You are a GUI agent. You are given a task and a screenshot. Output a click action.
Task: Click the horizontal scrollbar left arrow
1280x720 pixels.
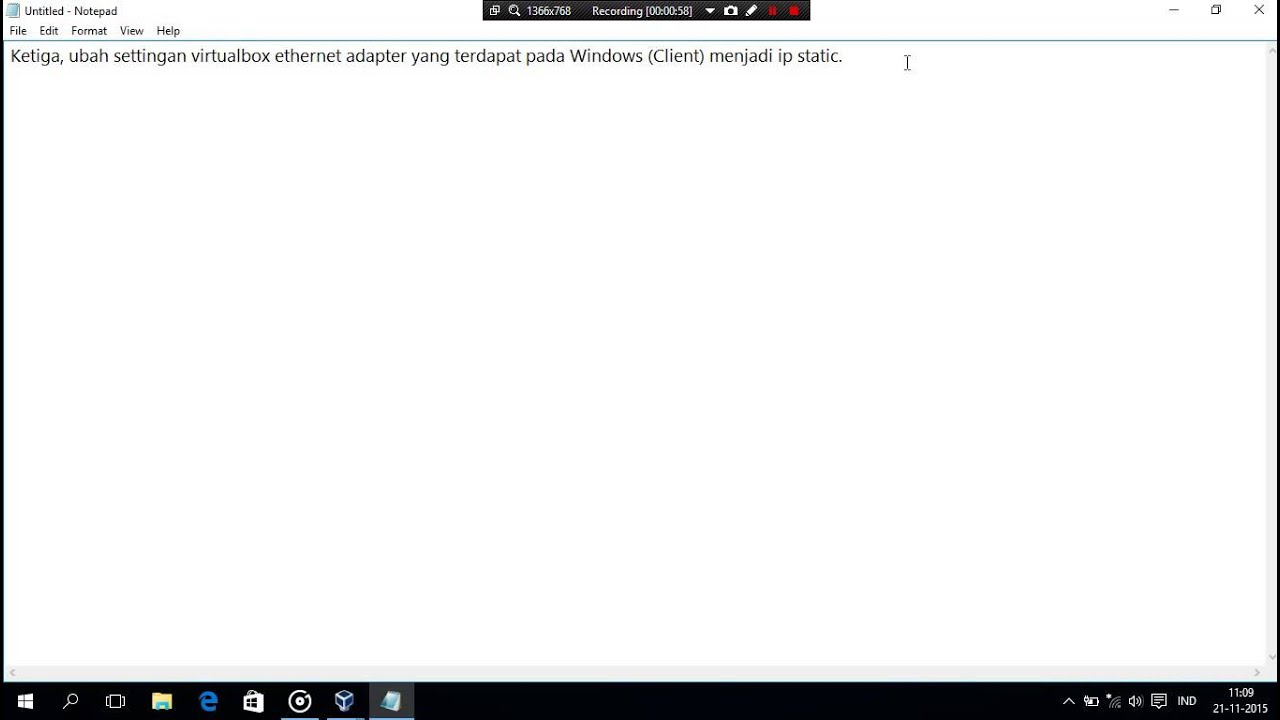pos(11,673)
